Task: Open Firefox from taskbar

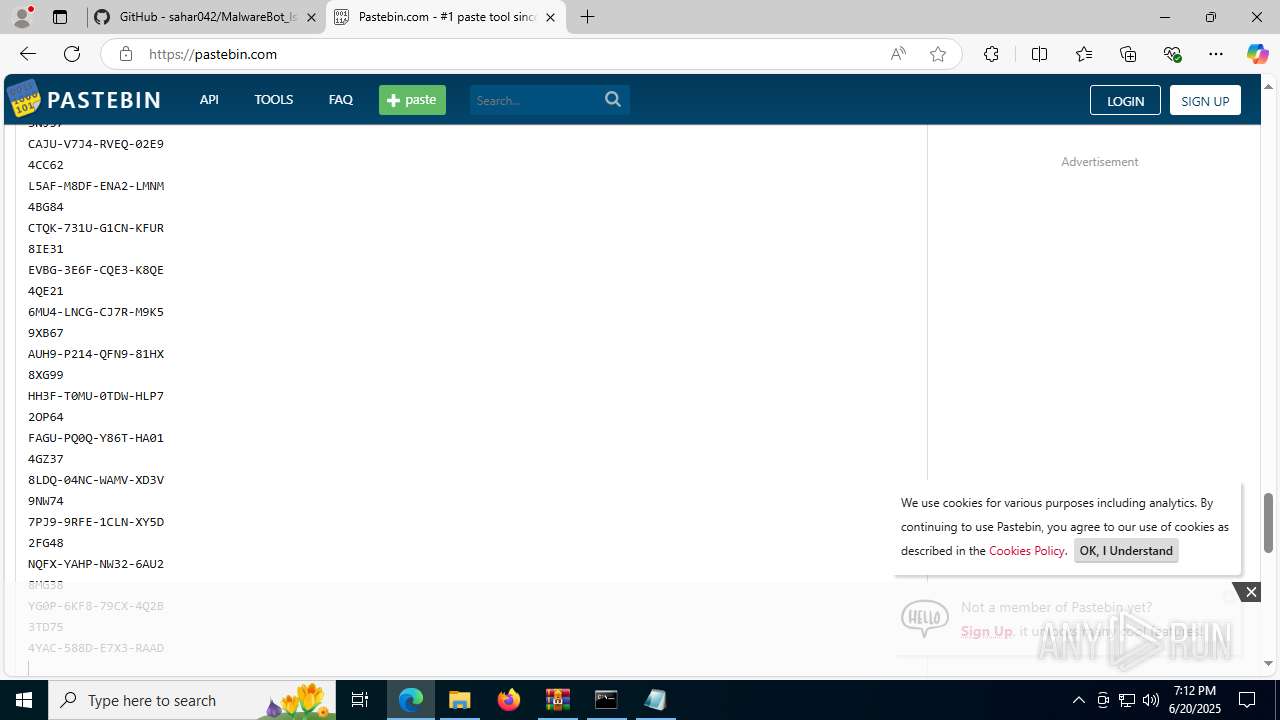Action: 509,700
